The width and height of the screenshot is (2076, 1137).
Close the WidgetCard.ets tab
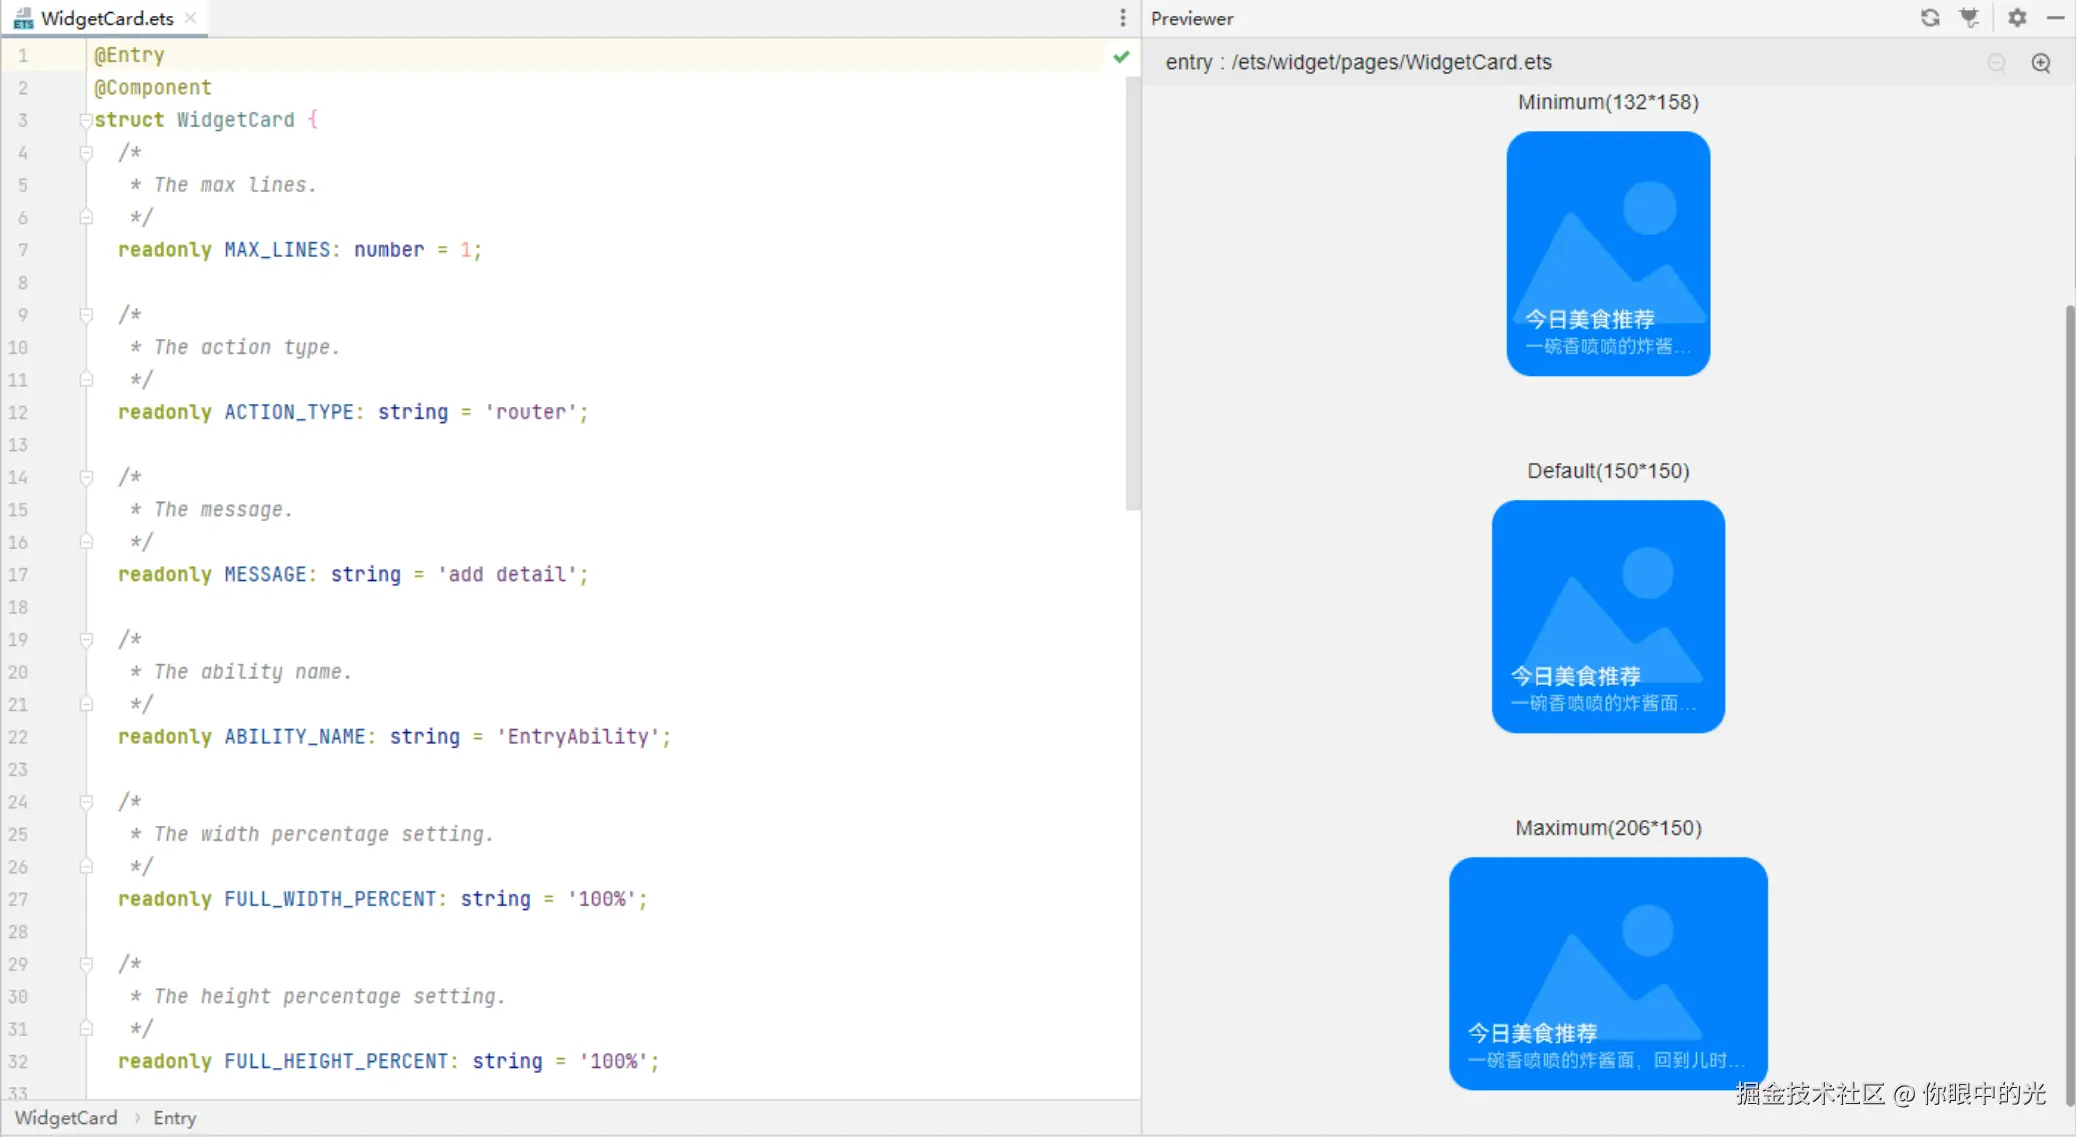click(x=190, y=18)
